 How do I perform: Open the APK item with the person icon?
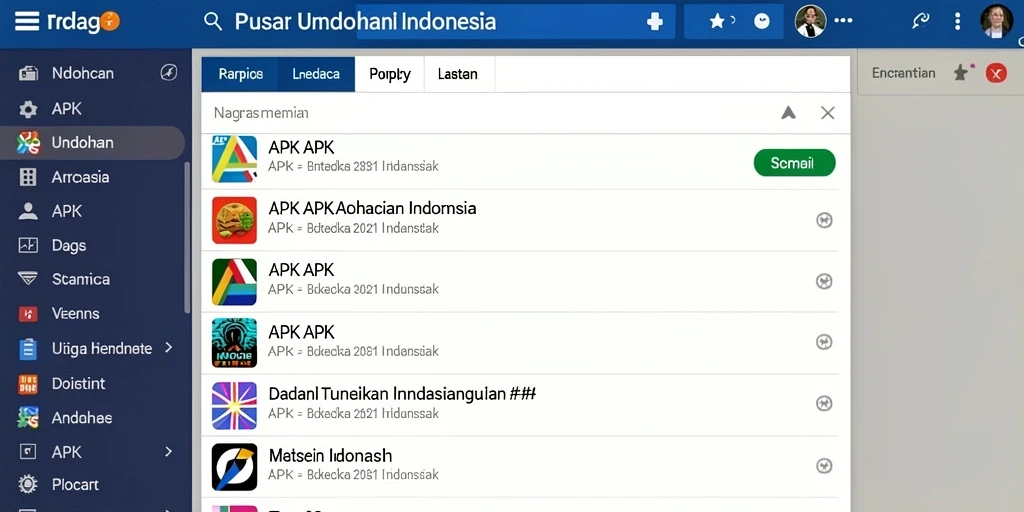(x=67, y=211)
